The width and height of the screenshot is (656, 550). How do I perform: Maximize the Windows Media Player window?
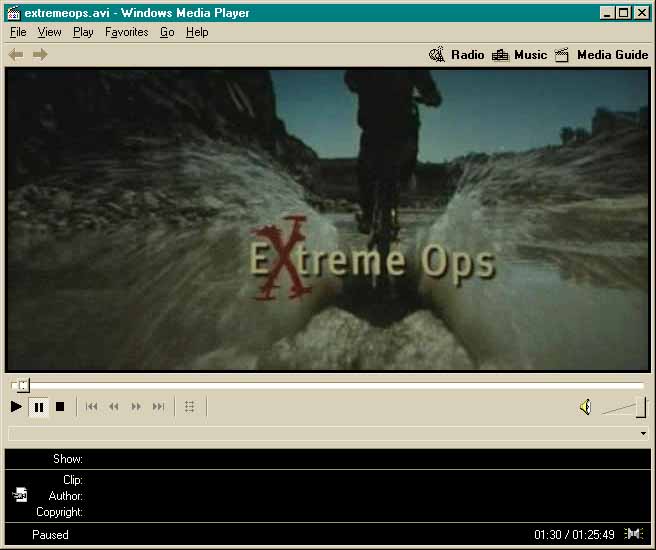tap(623, 13)
